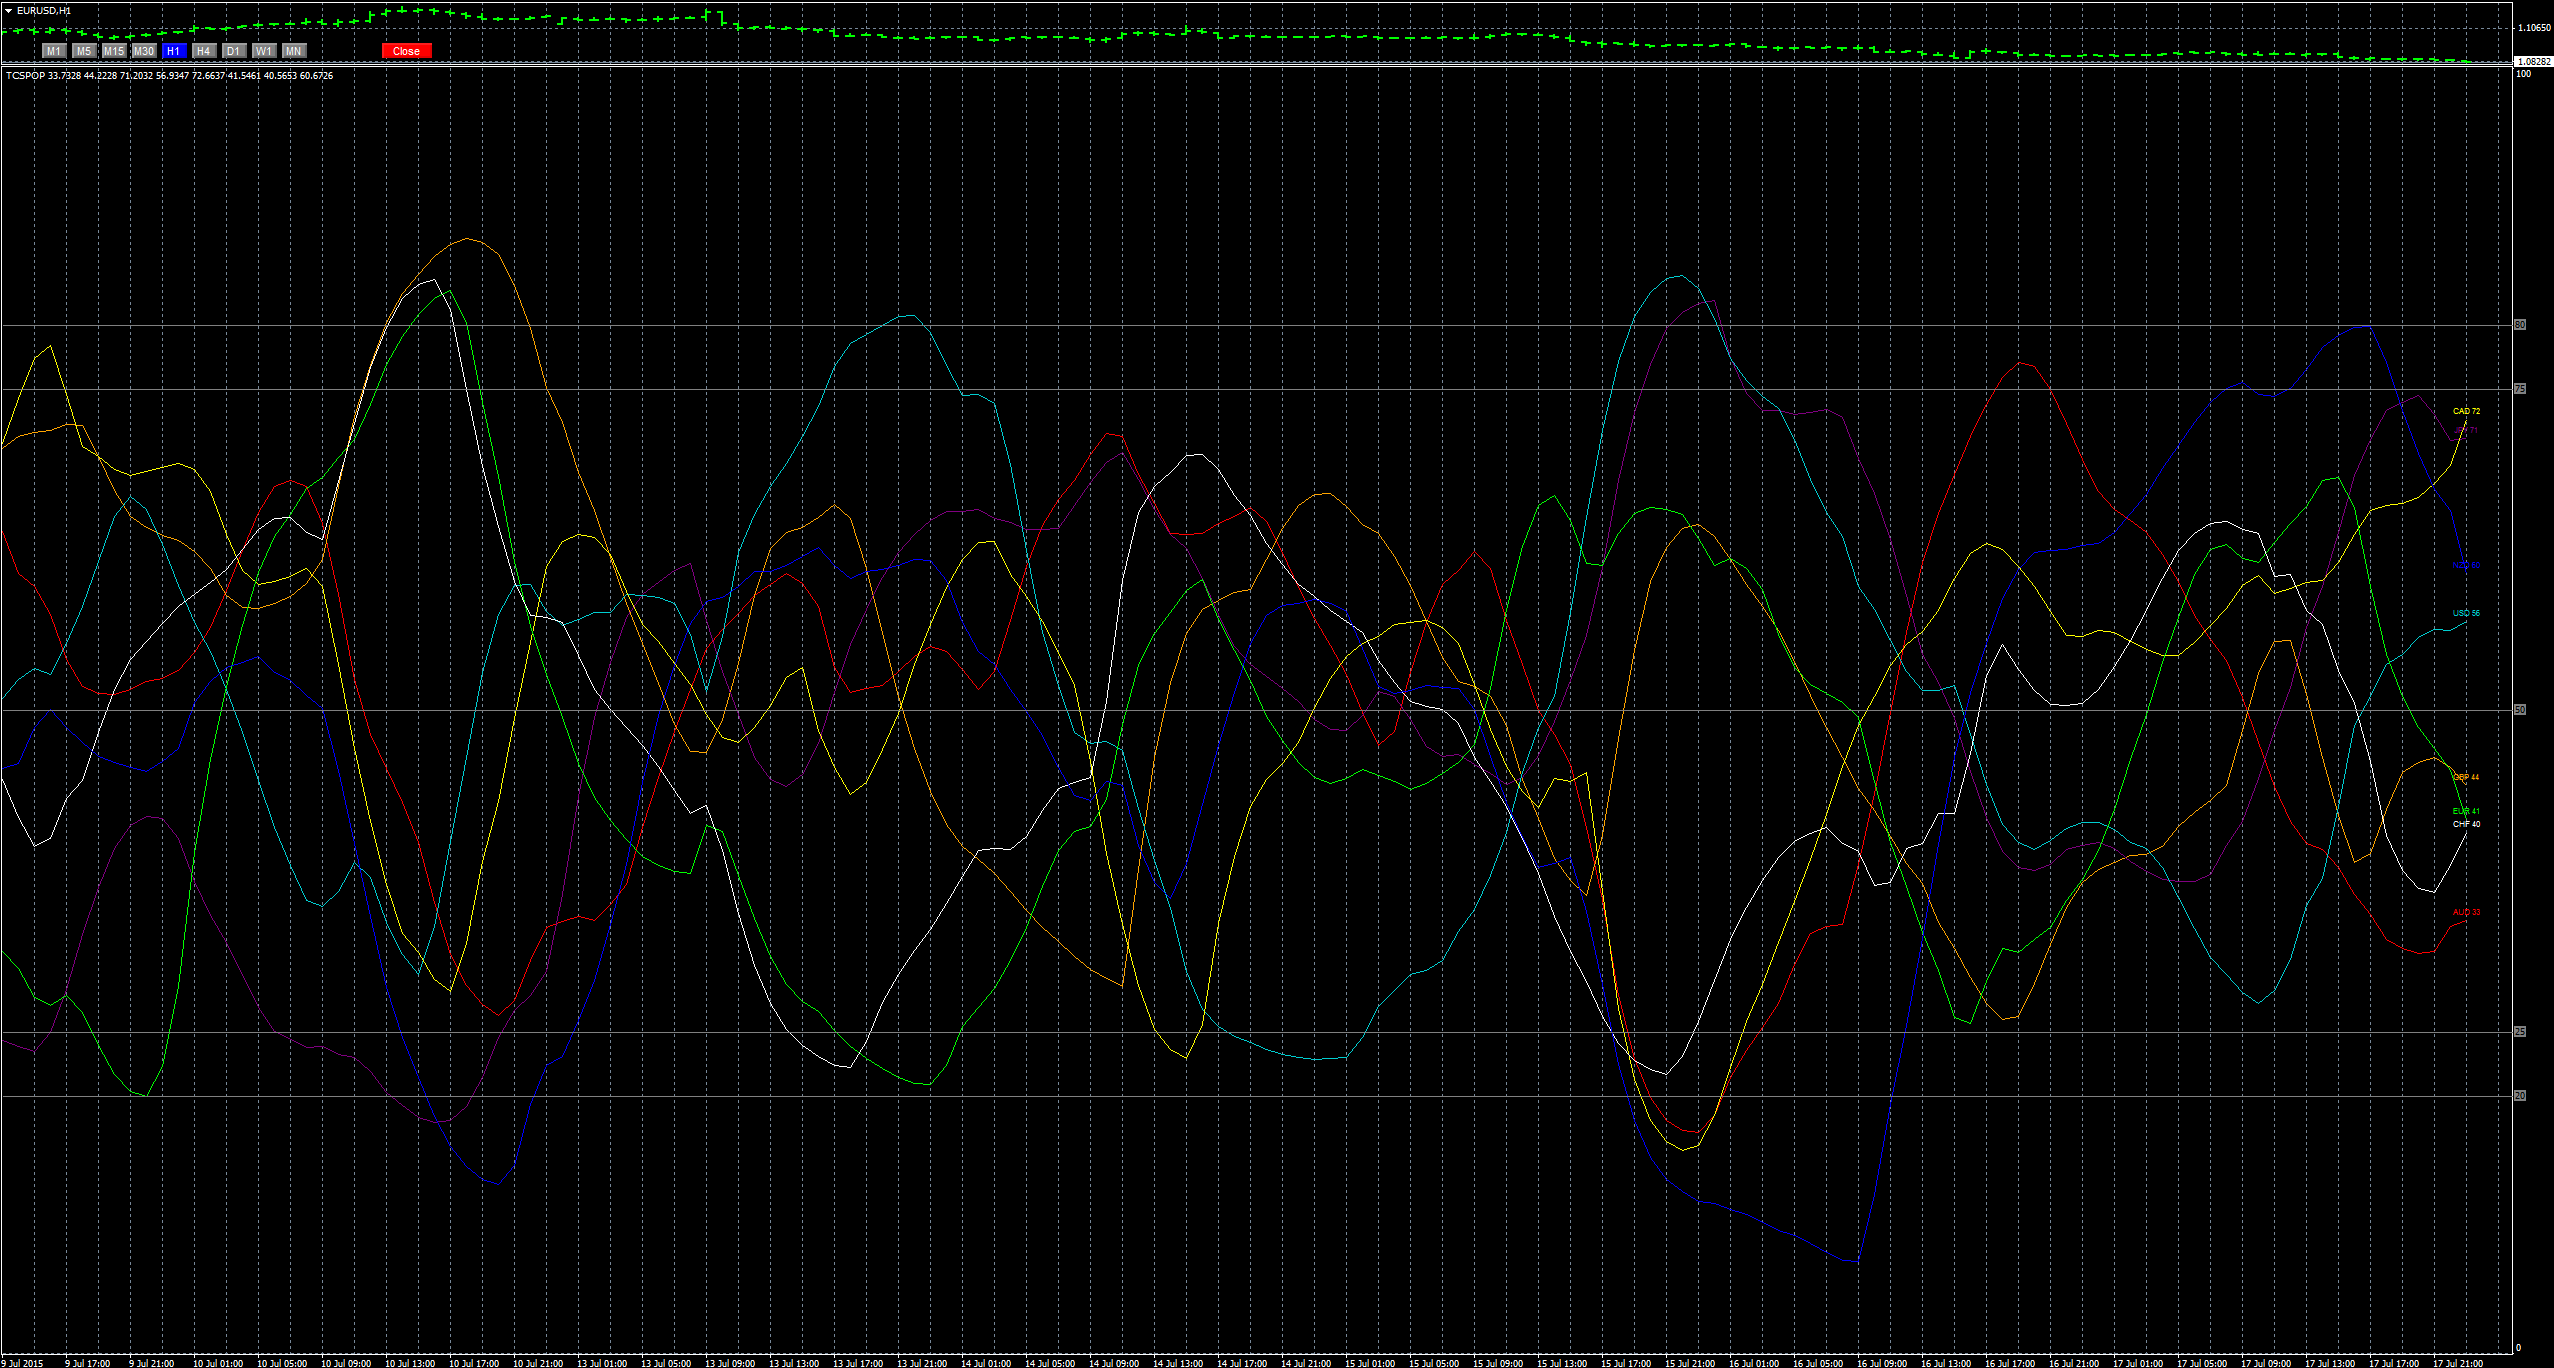Screen dimensions: 2554x1368
Task: Select the M30 timeframe button
Action: 144,51
